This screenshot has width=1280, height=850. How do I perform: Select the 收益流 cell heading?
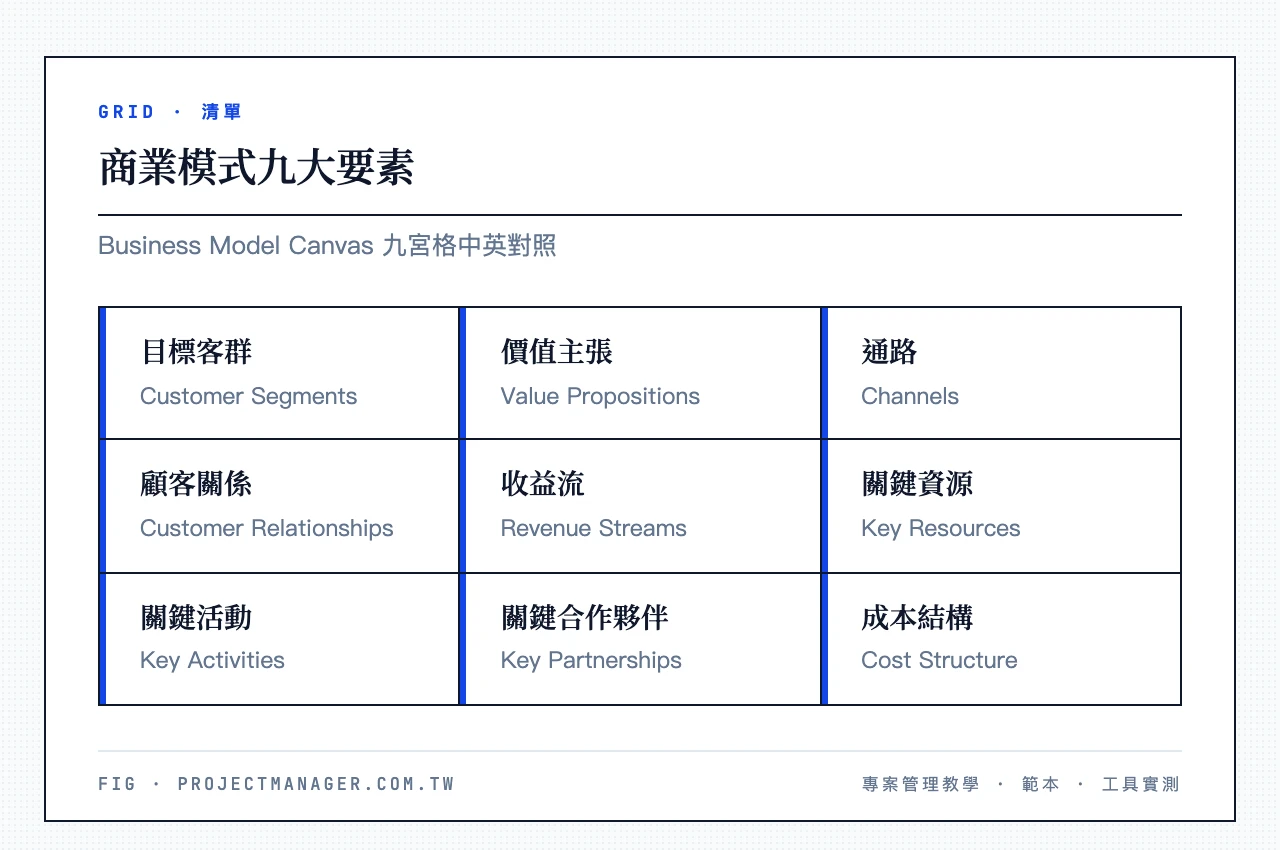coord(543,484)
